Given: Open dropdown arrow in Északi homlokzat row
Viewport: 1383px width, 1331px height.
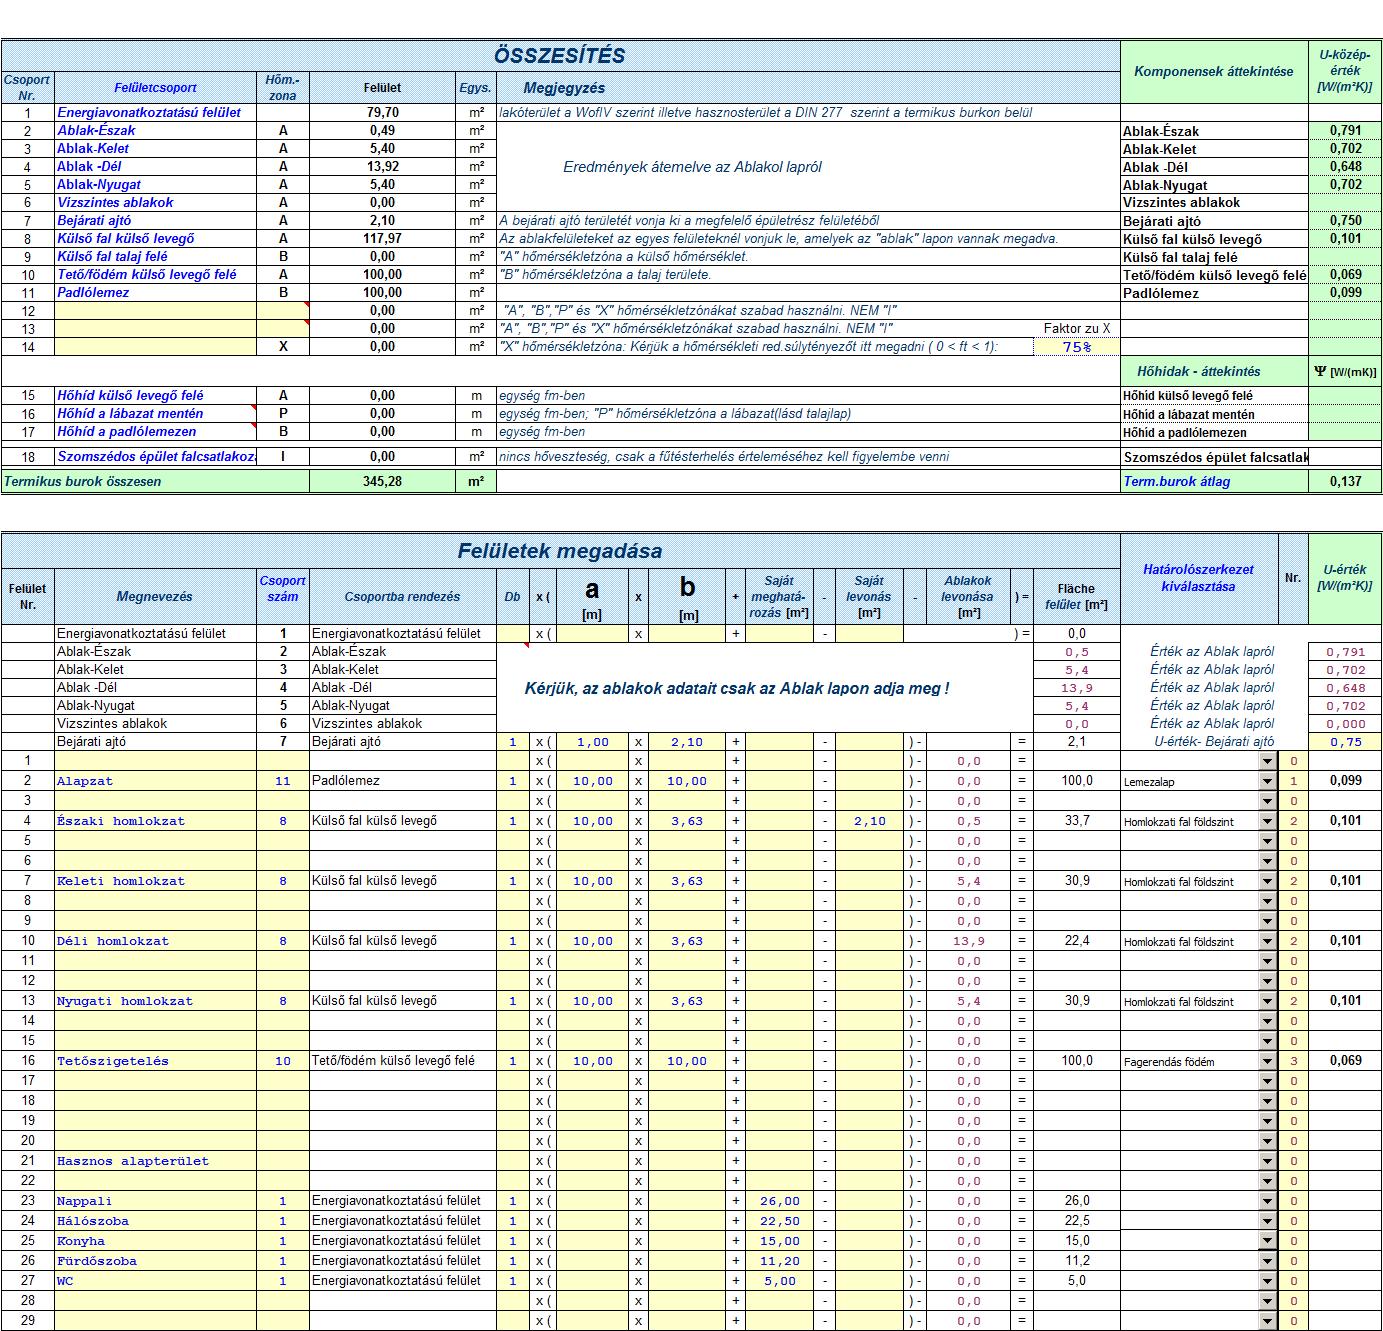Looking at the screenshot, I should pyautogui.click(x=1267, y=821).
